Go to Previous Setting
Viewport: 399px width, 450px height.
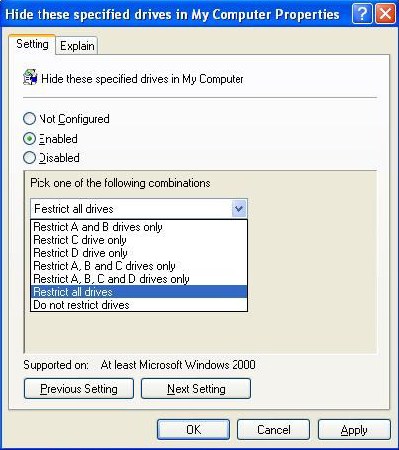coord(79,389)
